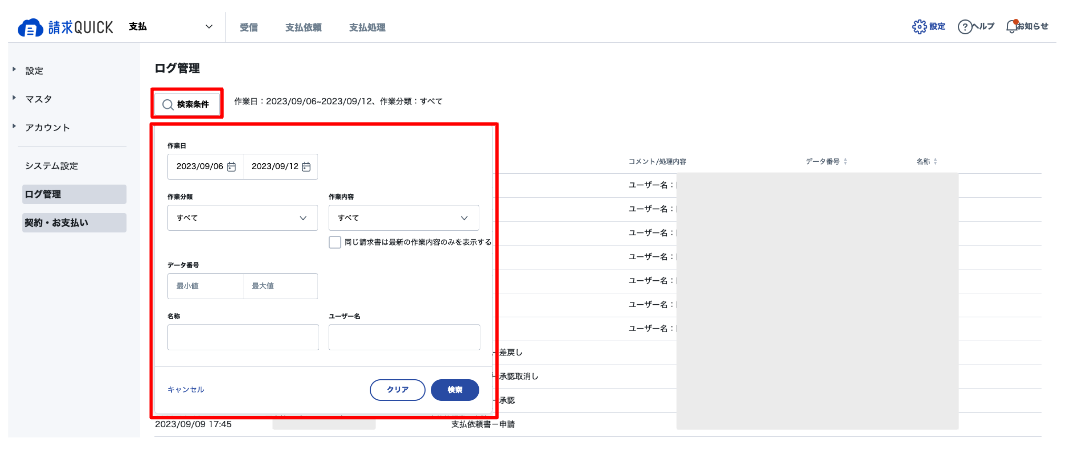Image resolution: width=1069 pixels, height=457 pixels.
Task: Click the ユーザー名 input field
Action: pos(404,337)
